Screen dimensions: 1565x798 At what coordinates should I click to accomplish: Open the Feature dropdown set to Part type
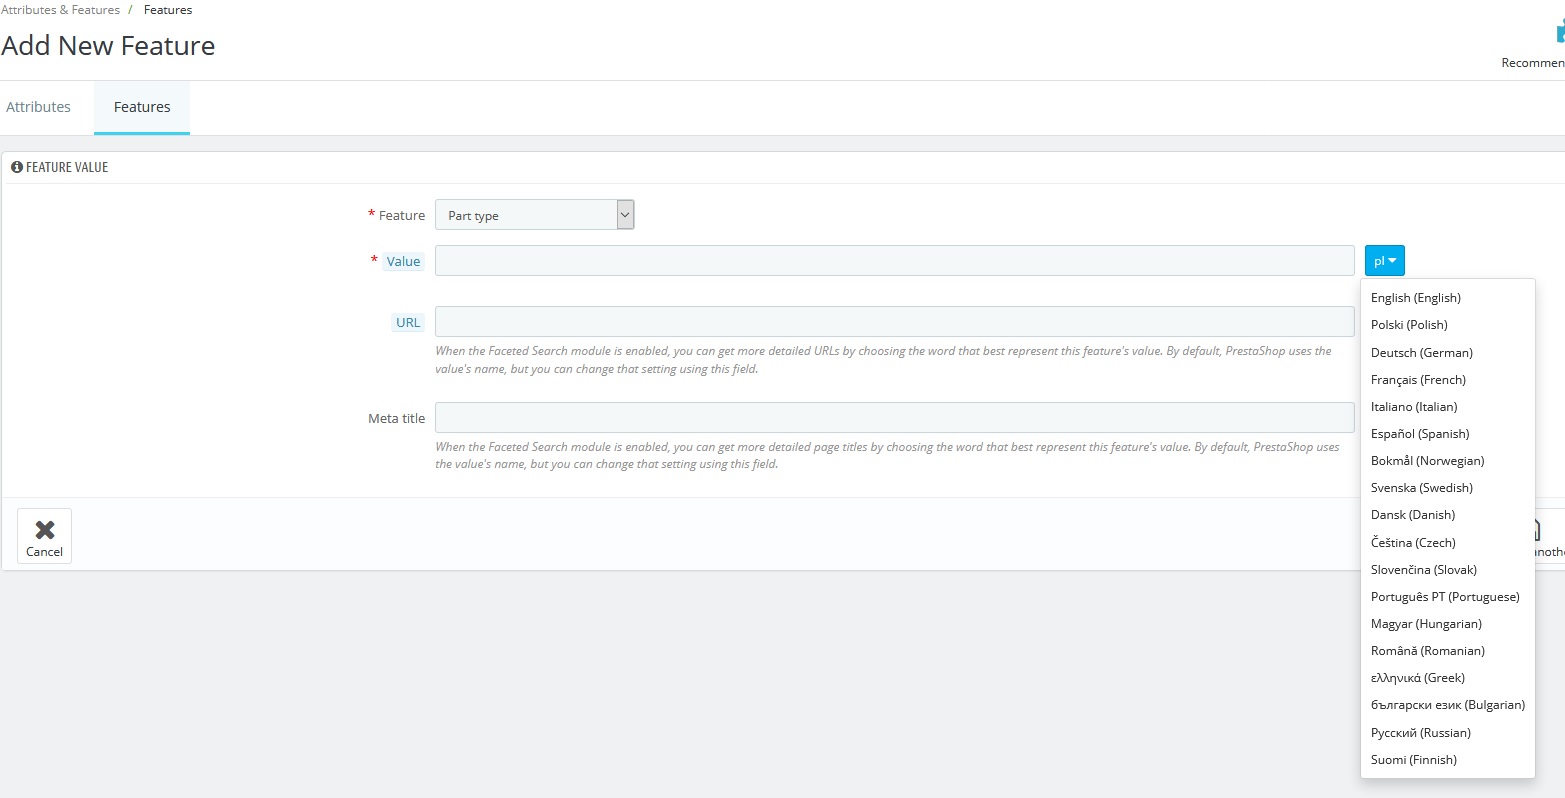[x=534, y=215]
